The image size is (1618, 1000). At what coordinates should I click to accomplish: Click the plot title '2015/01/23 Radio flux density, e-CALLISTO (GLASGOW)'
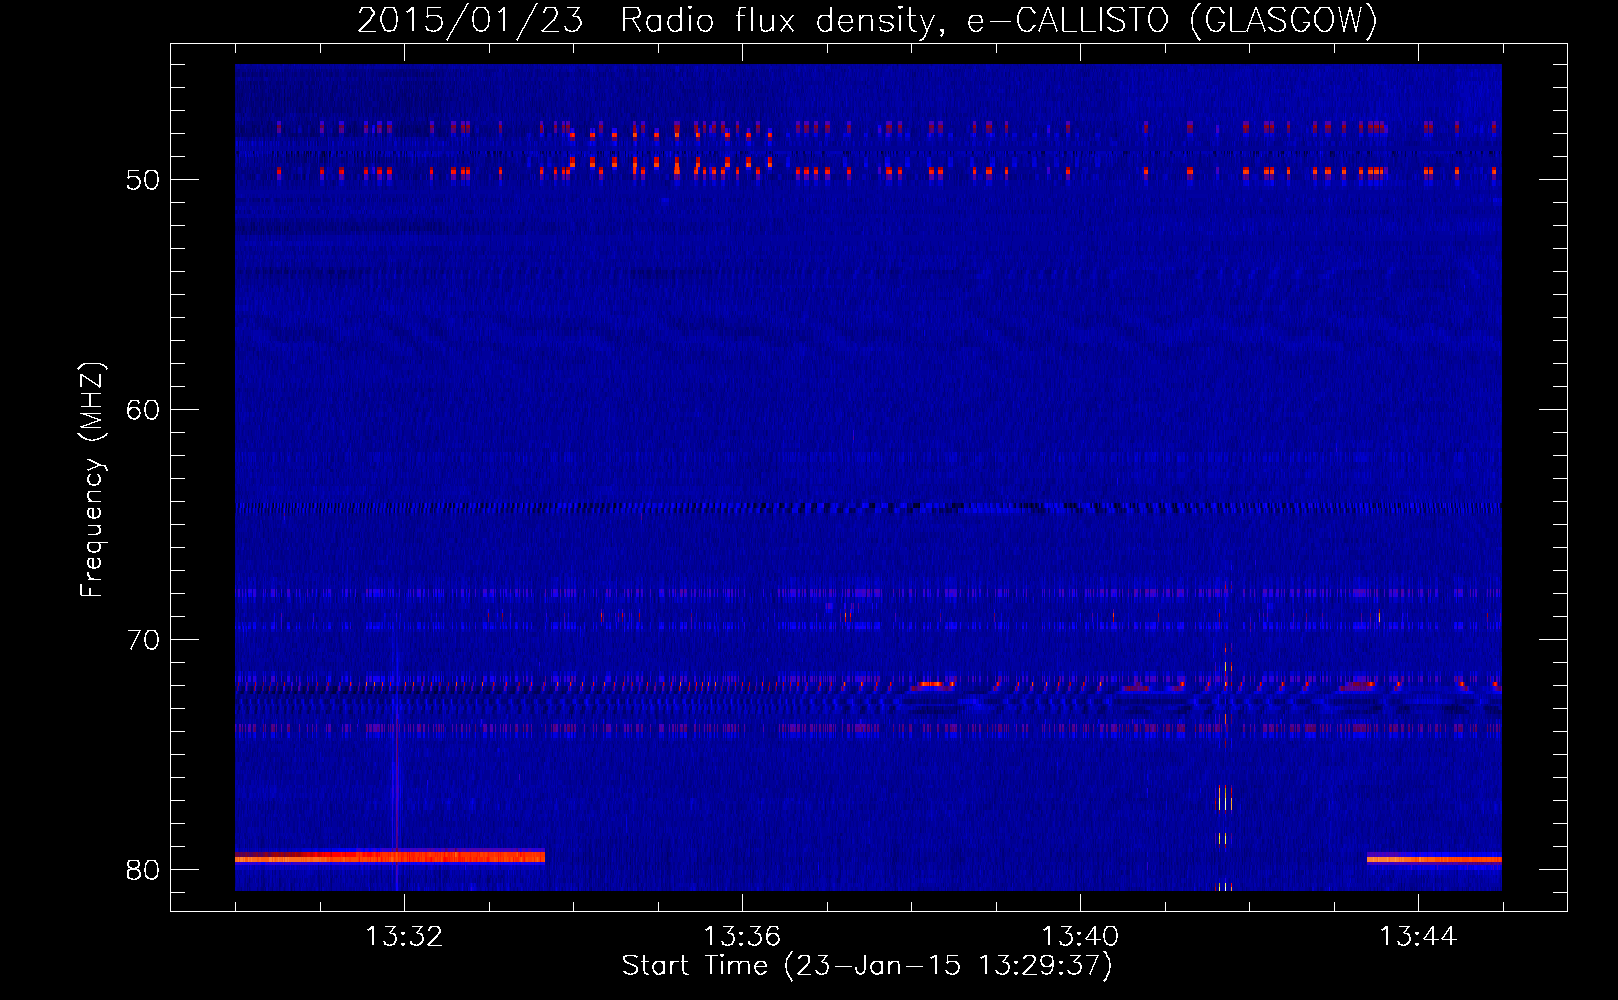coord(867,20)
